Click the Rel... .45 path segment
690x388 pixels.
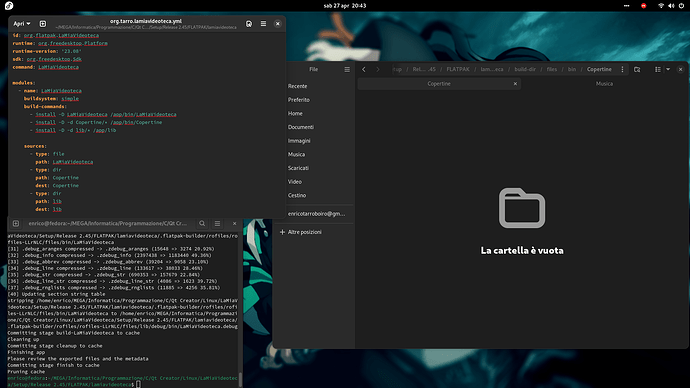coord(424,70)
